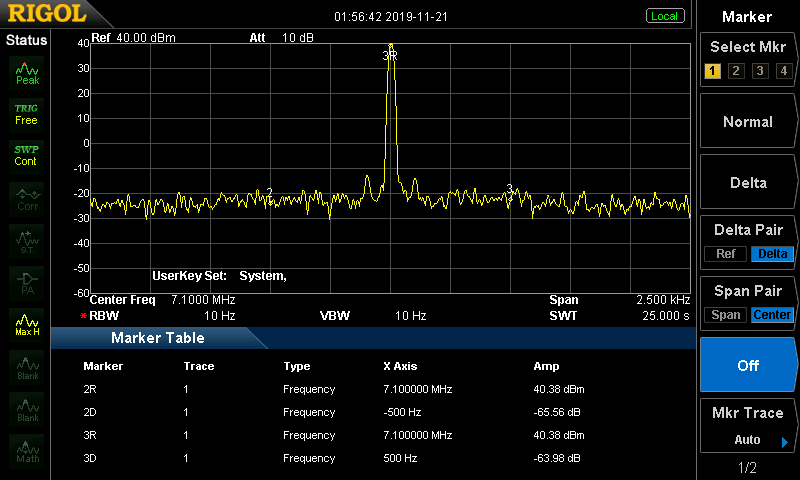The width and height of the screenshot is (800, 480).
Task: Turn marker Off with Off softkey
Action: pyautogui.click(x=748, y=365)
